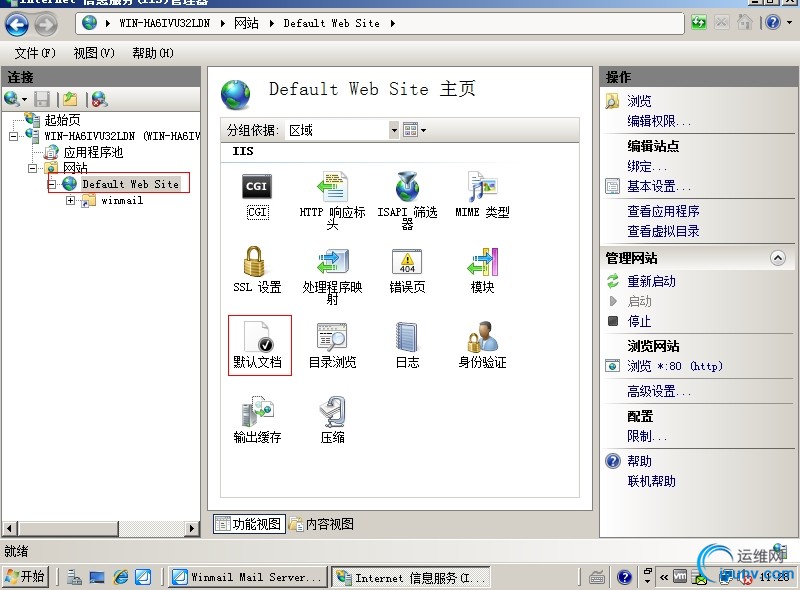Open SSL 设置 feature

click(257, 271)
